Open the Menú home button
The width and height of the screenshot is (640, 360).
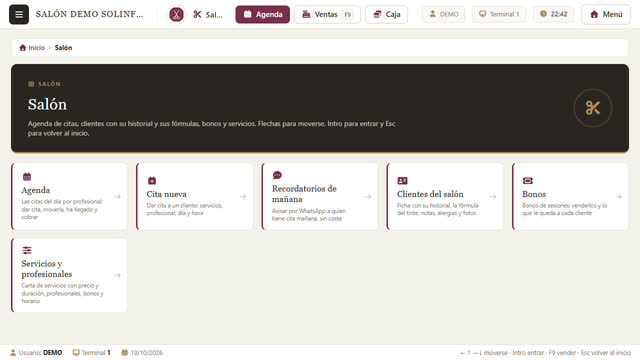click(x=606, y=14)
